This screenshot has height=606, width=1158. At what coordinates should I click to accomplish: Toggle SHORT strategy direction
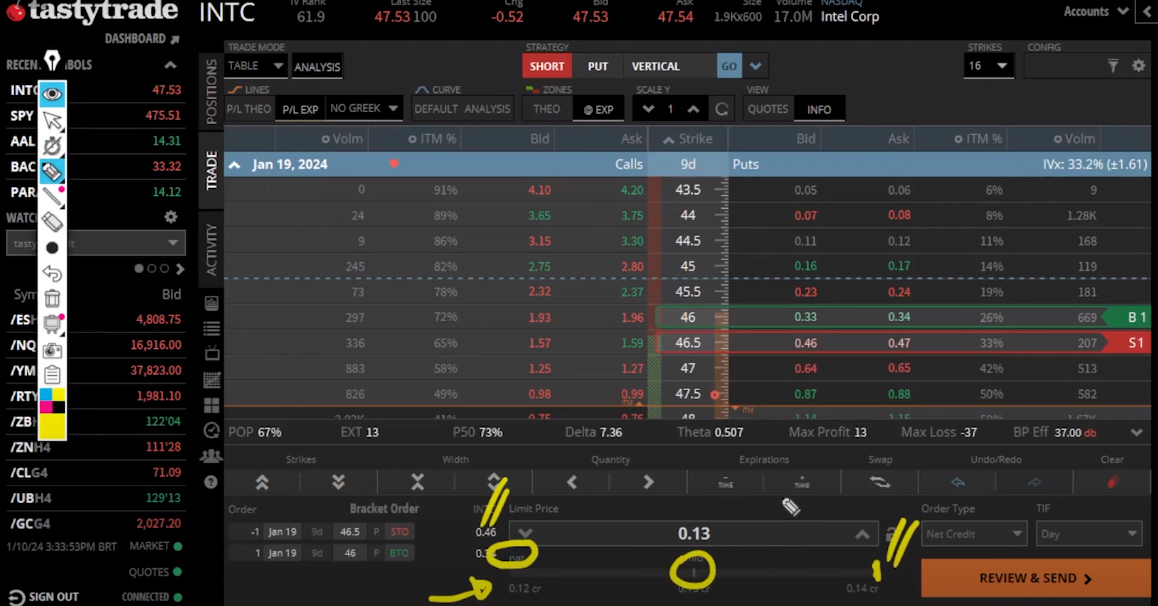click(x=547, y=66)
